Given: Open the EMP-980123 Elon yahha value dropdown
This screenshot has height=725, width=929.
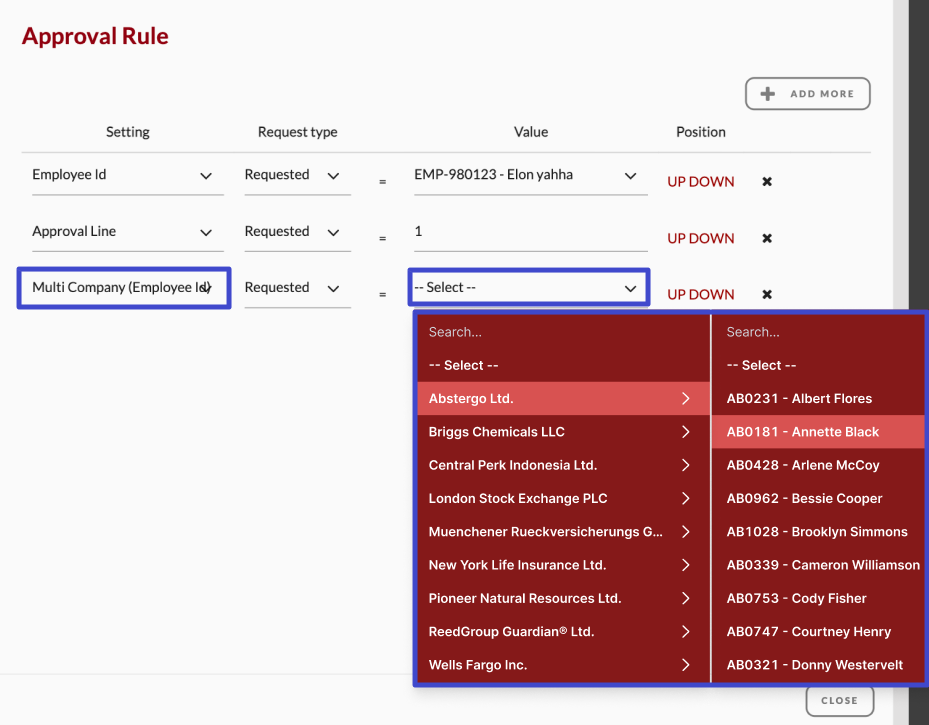Looking at the screenshot, I should pos(530,175).
